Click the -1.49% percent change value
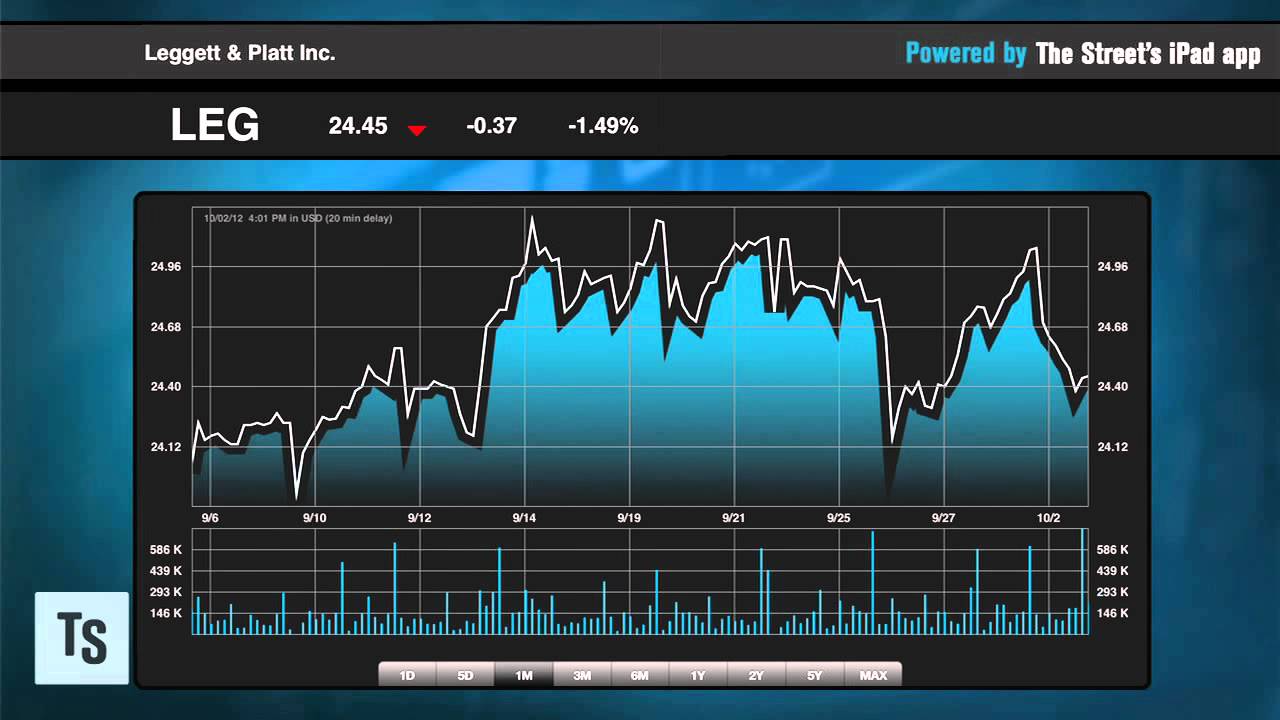This screenshot has width=1280, height=720. [x=603, y=126]
